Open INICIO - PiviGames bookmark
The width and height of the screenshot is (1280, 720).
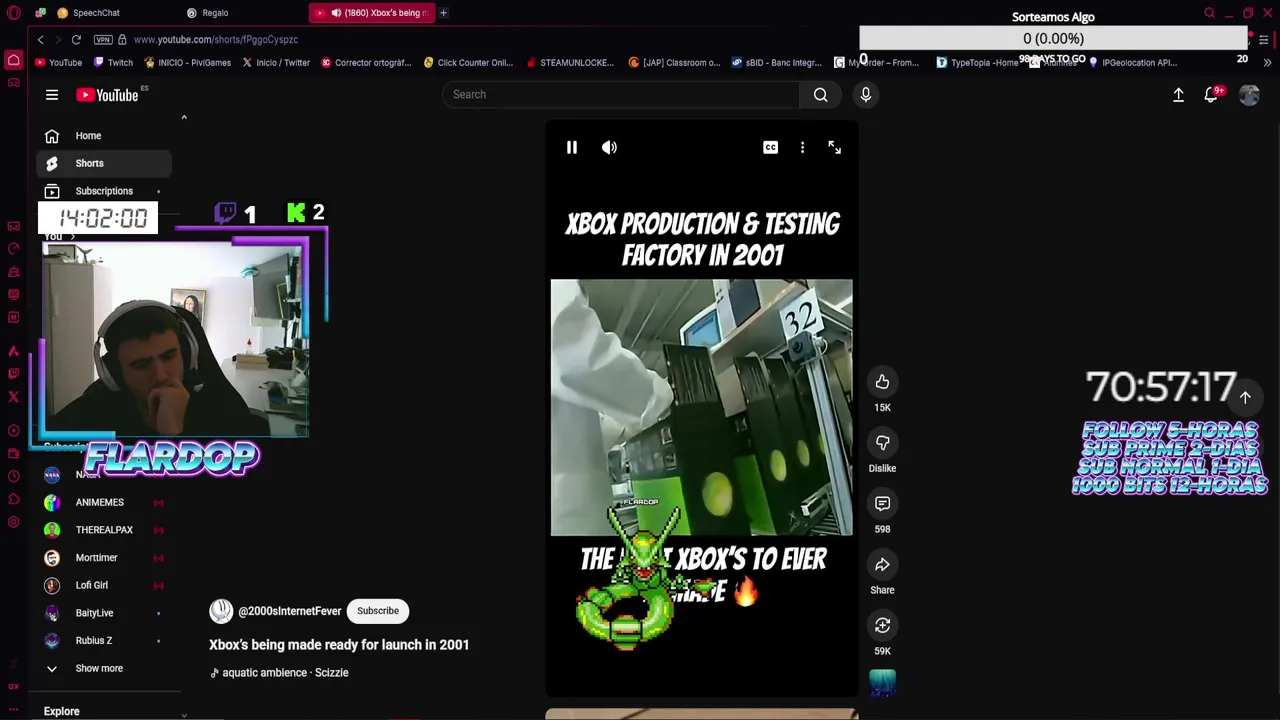[187, 62]
